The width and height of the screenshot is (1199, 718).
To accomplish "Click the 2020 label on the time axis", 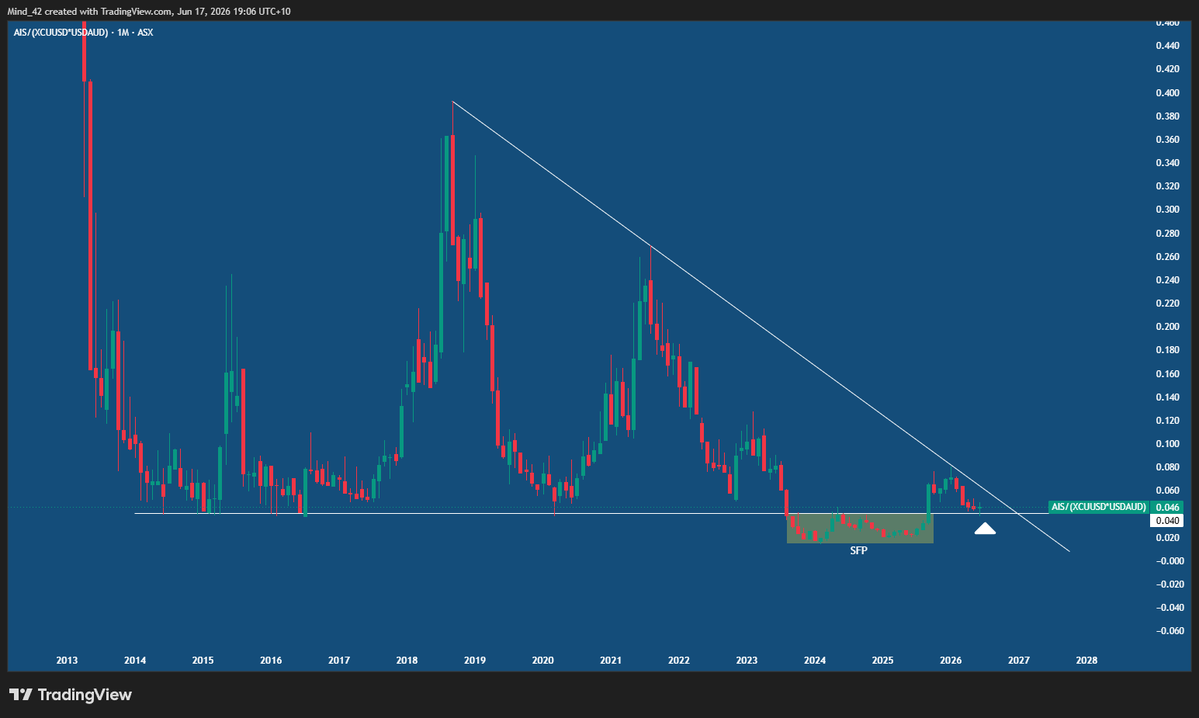I will 543,661.
